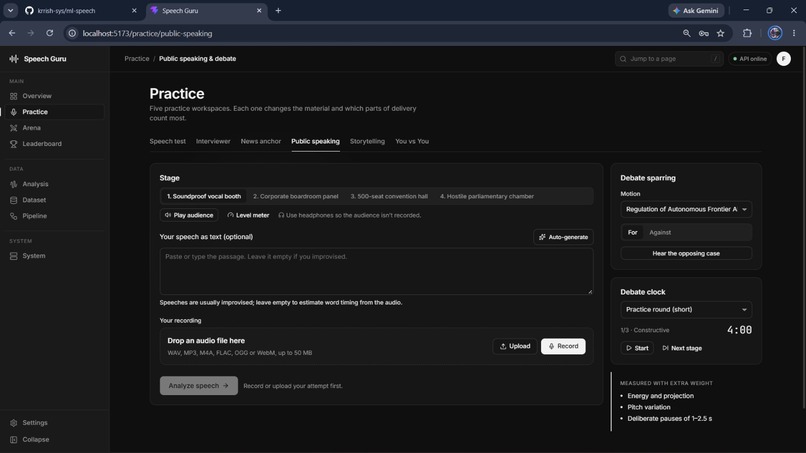This screenshot has width=806, height=453.
Task: Select the Public speaking tab
Action: click(x=315, y=141)
